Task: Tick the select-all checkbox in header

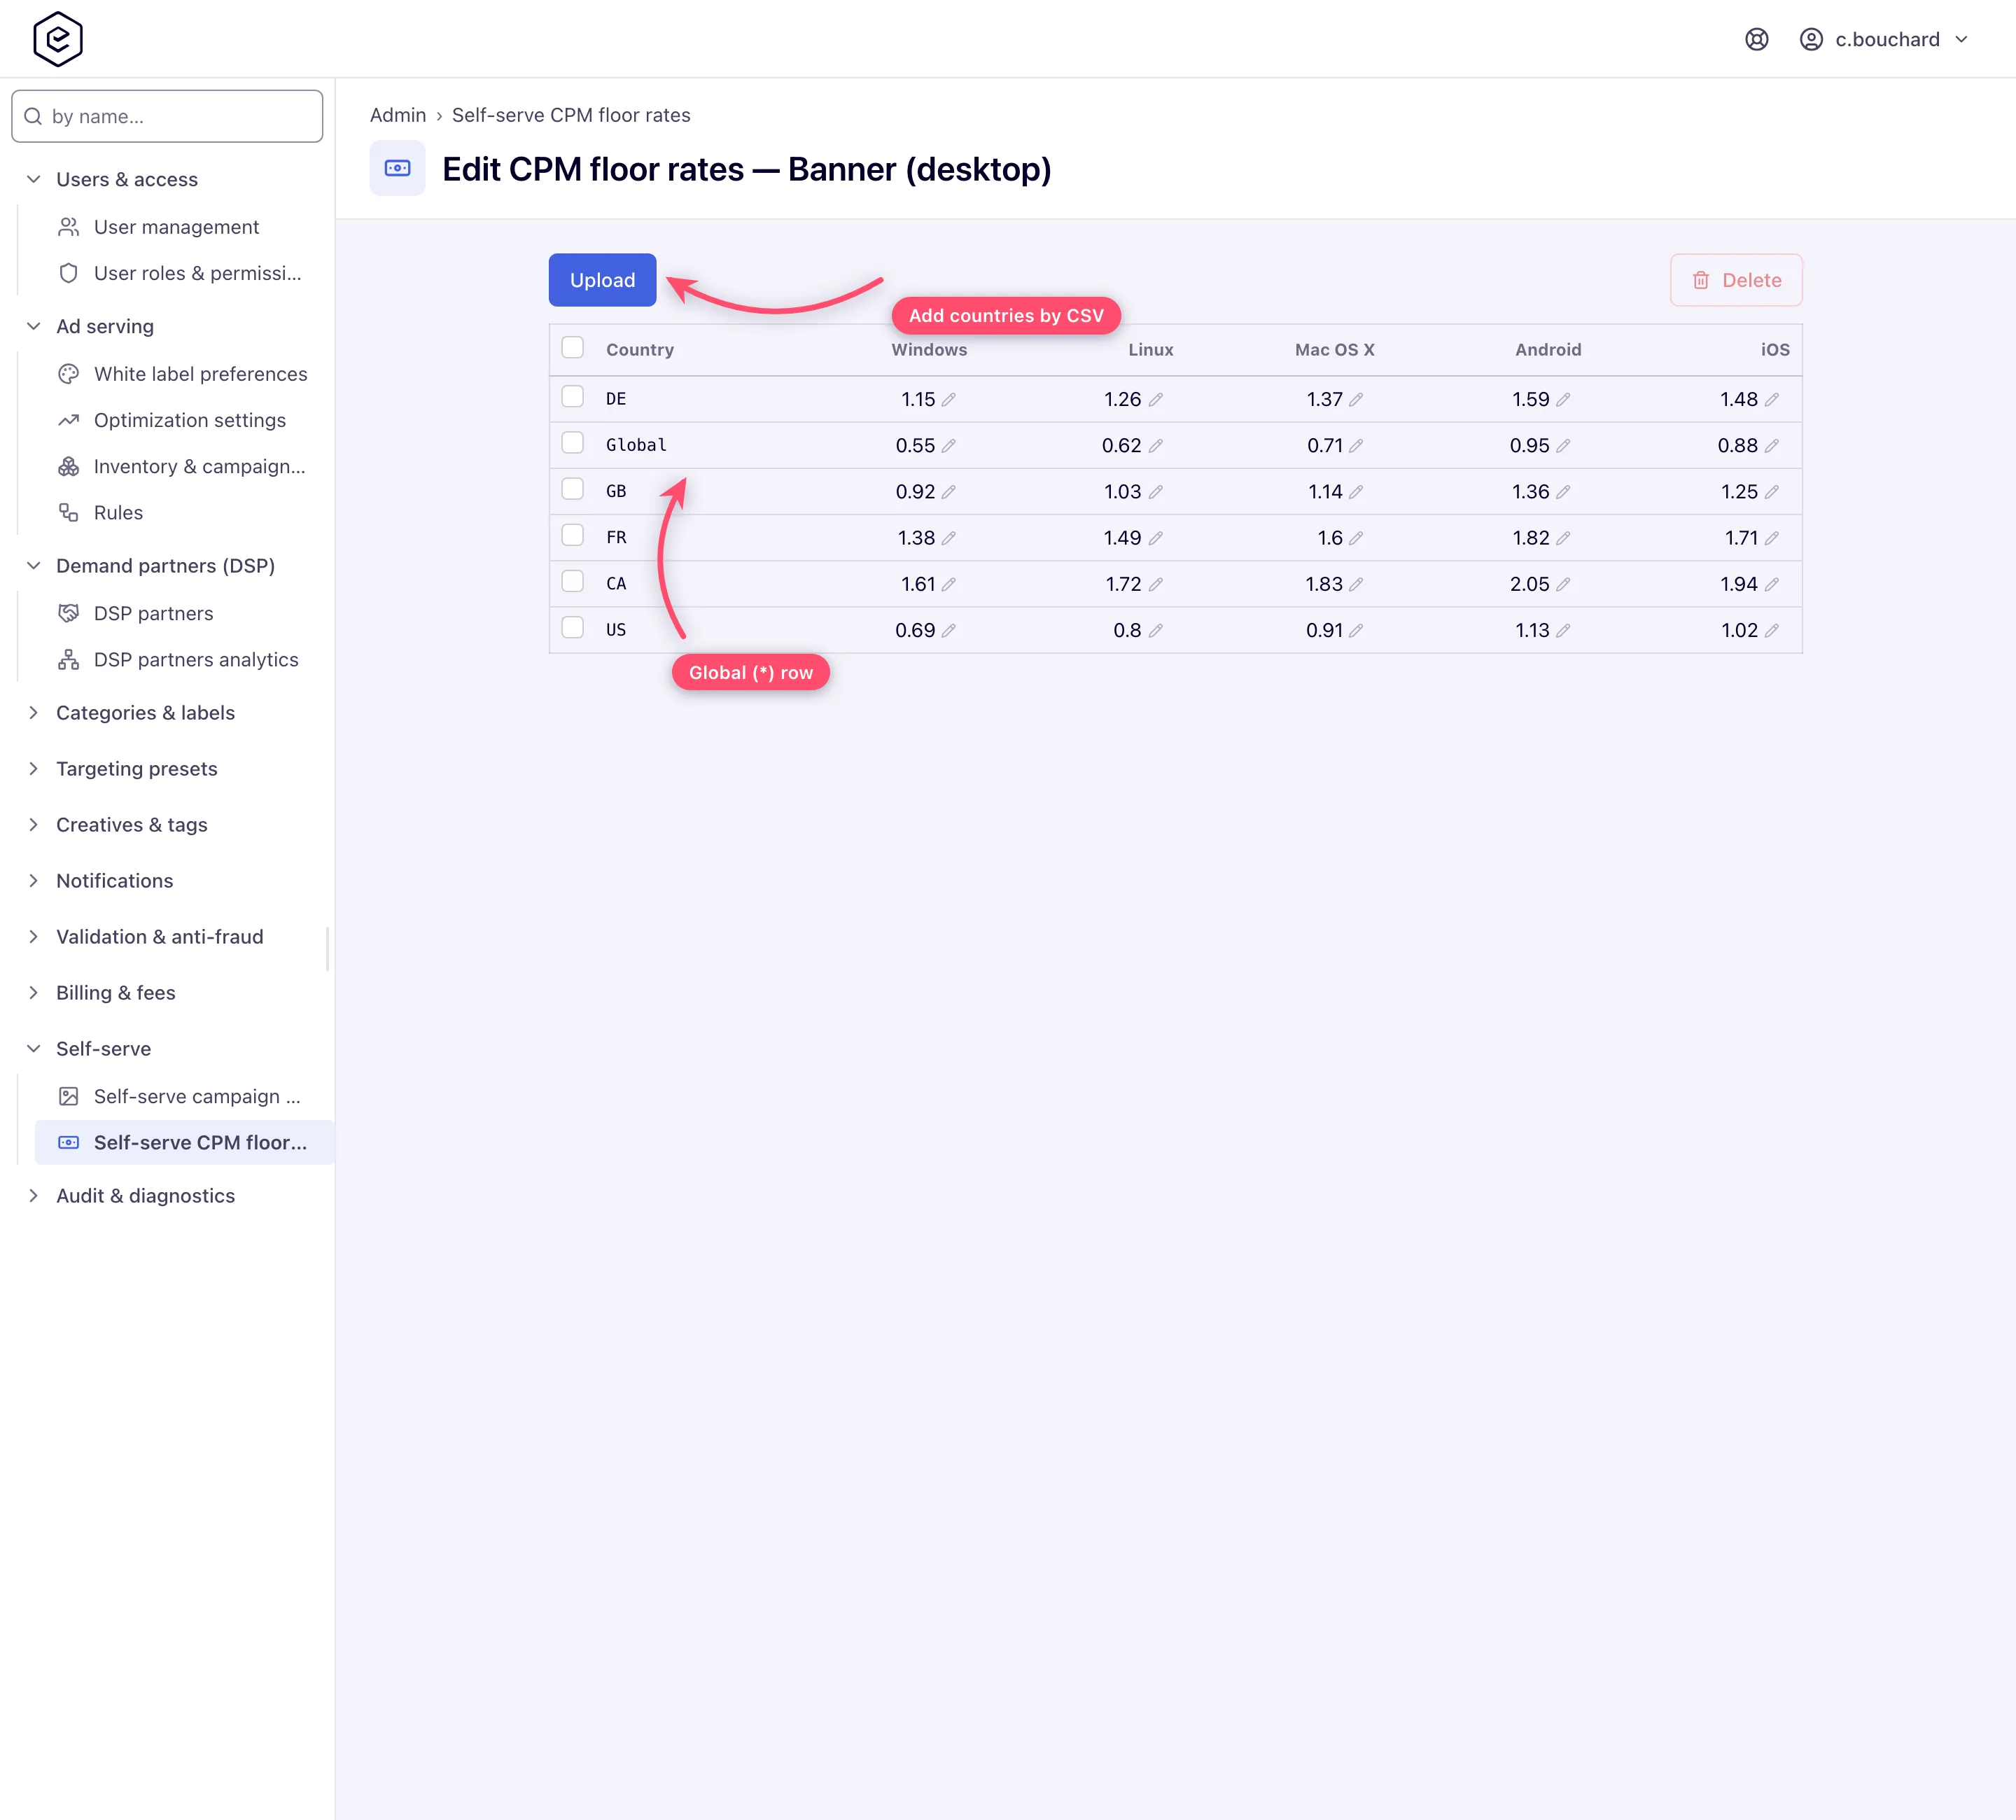Action: coord(572,347)
